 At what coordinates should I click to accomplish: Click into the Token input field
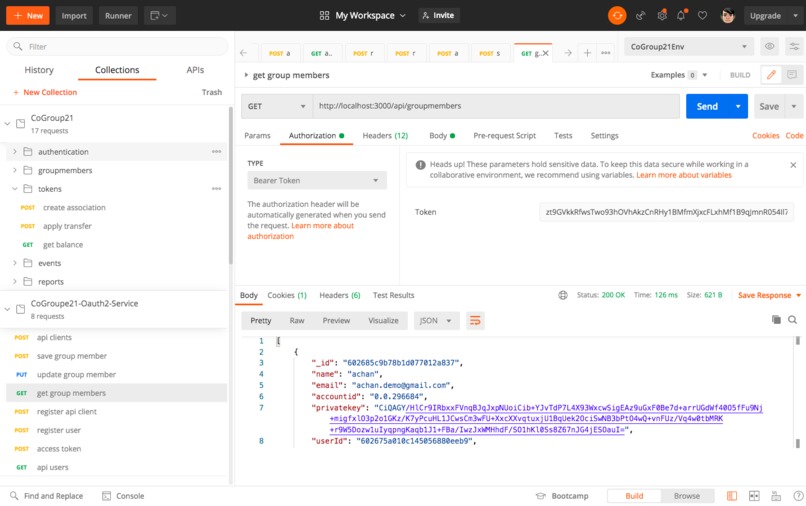tap(666, 212)
